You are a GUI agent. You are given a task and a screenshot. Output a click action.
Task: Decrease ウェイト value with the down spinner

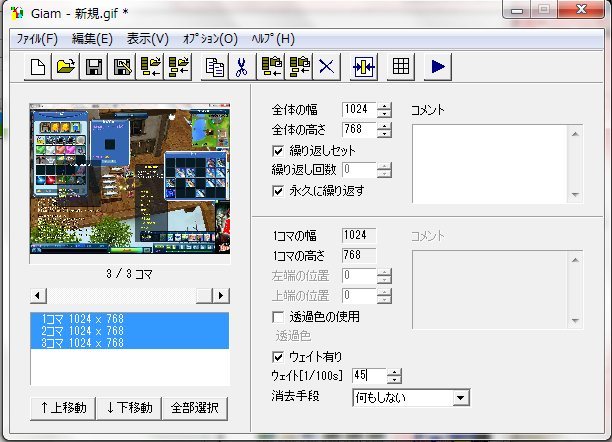[395, 380]
